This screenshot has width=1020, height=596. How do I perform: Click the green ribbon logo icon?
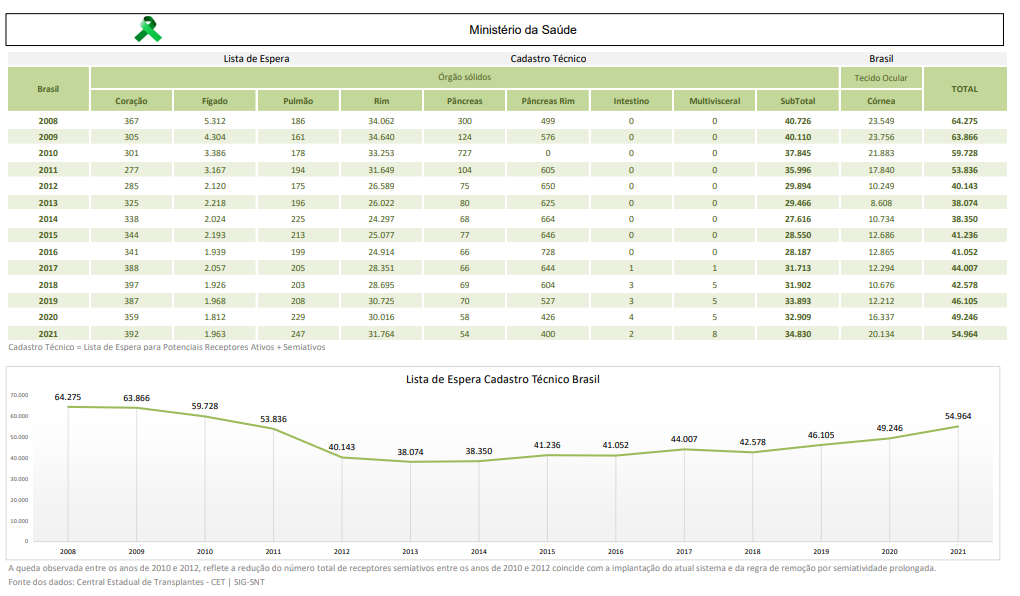click(x=148, y=30)
